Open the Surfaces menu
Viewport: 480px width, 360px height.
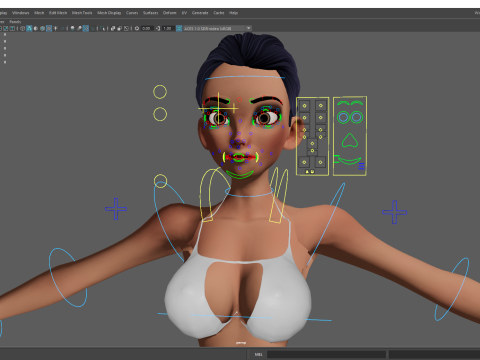point(150,13)
